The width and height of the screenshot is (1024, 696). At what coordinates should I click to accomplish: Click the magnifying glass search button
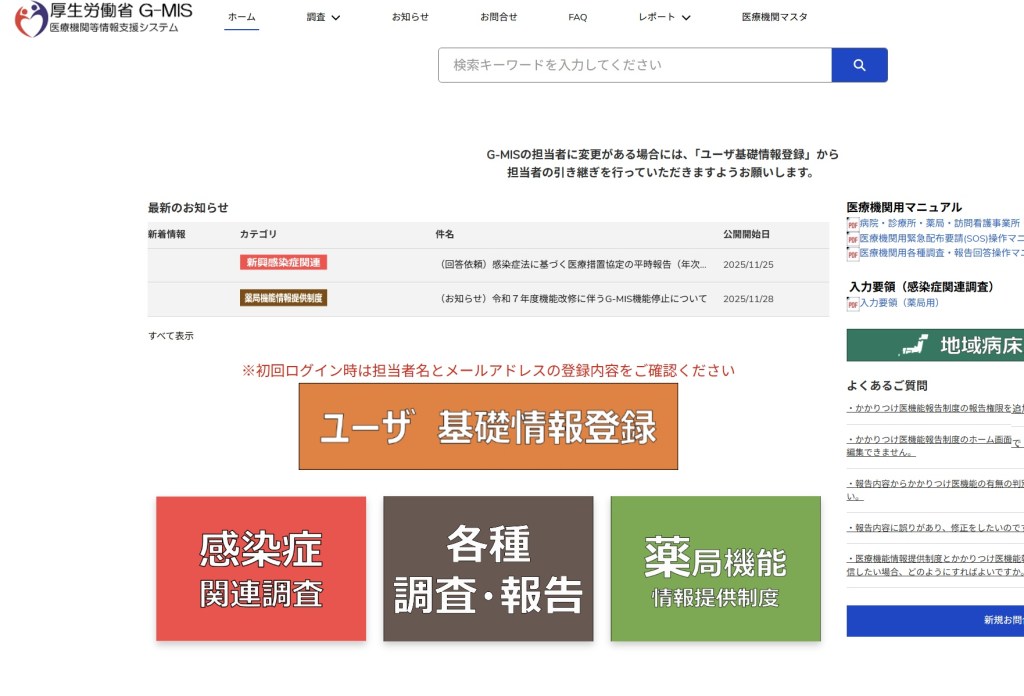click(x=859, y=65)
